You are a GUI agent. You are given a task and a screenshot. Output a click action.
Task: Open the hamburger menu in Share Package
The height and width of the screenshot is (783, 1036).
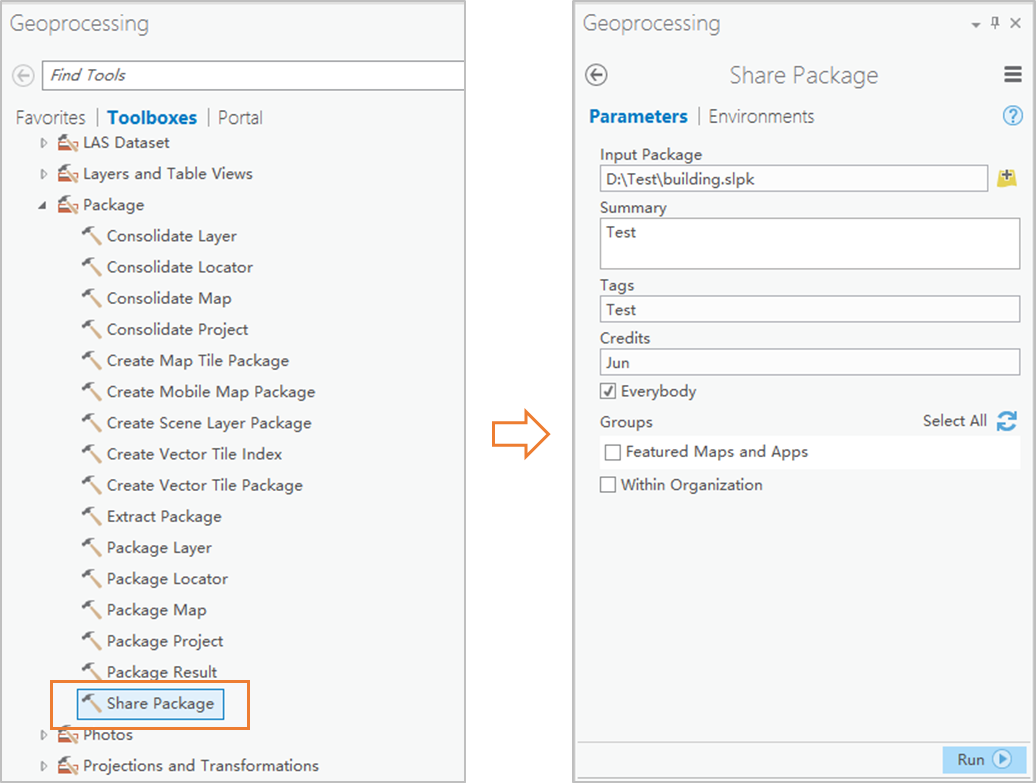1012,76
